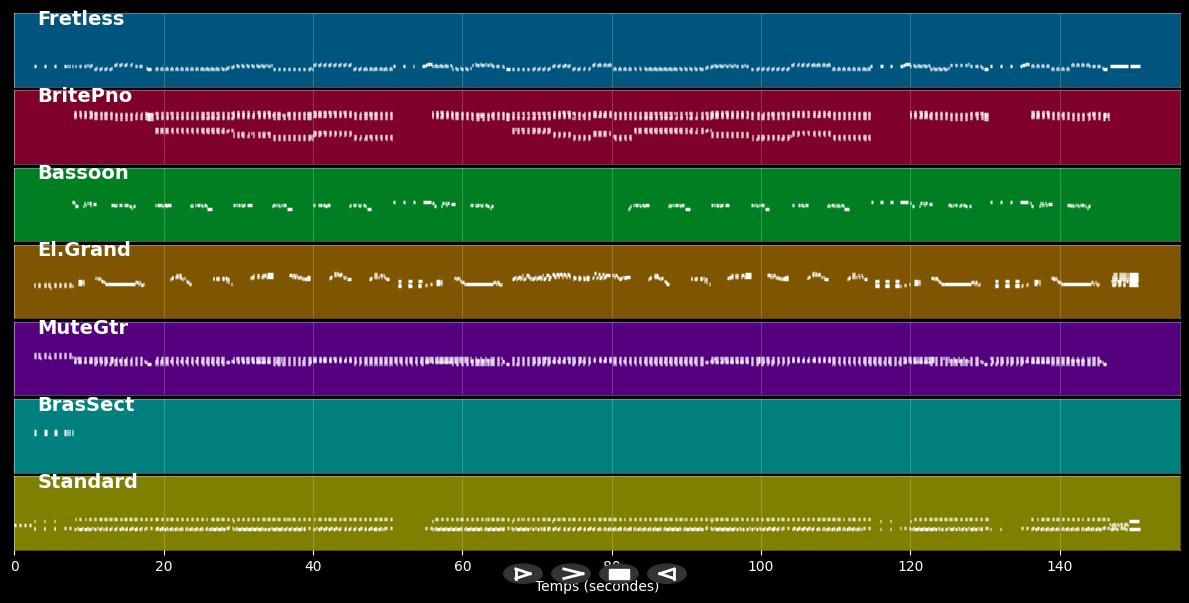The image size is (1189, 603).
Task: Go to the 100 second axis mark
Action: tap(761, 567)
